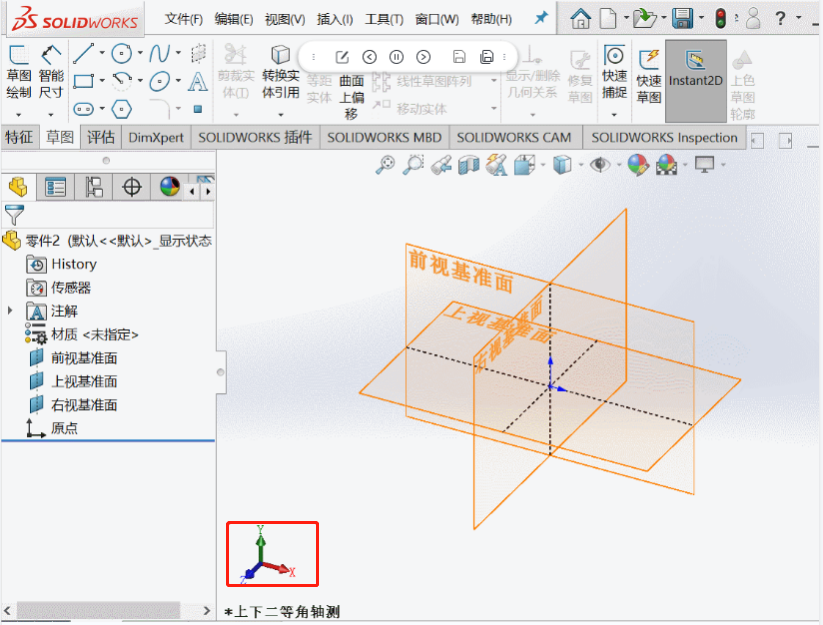Screen dimensions: 823x625
Task: Click the View Orientation cube icon
Action: [x=524, y=165]
